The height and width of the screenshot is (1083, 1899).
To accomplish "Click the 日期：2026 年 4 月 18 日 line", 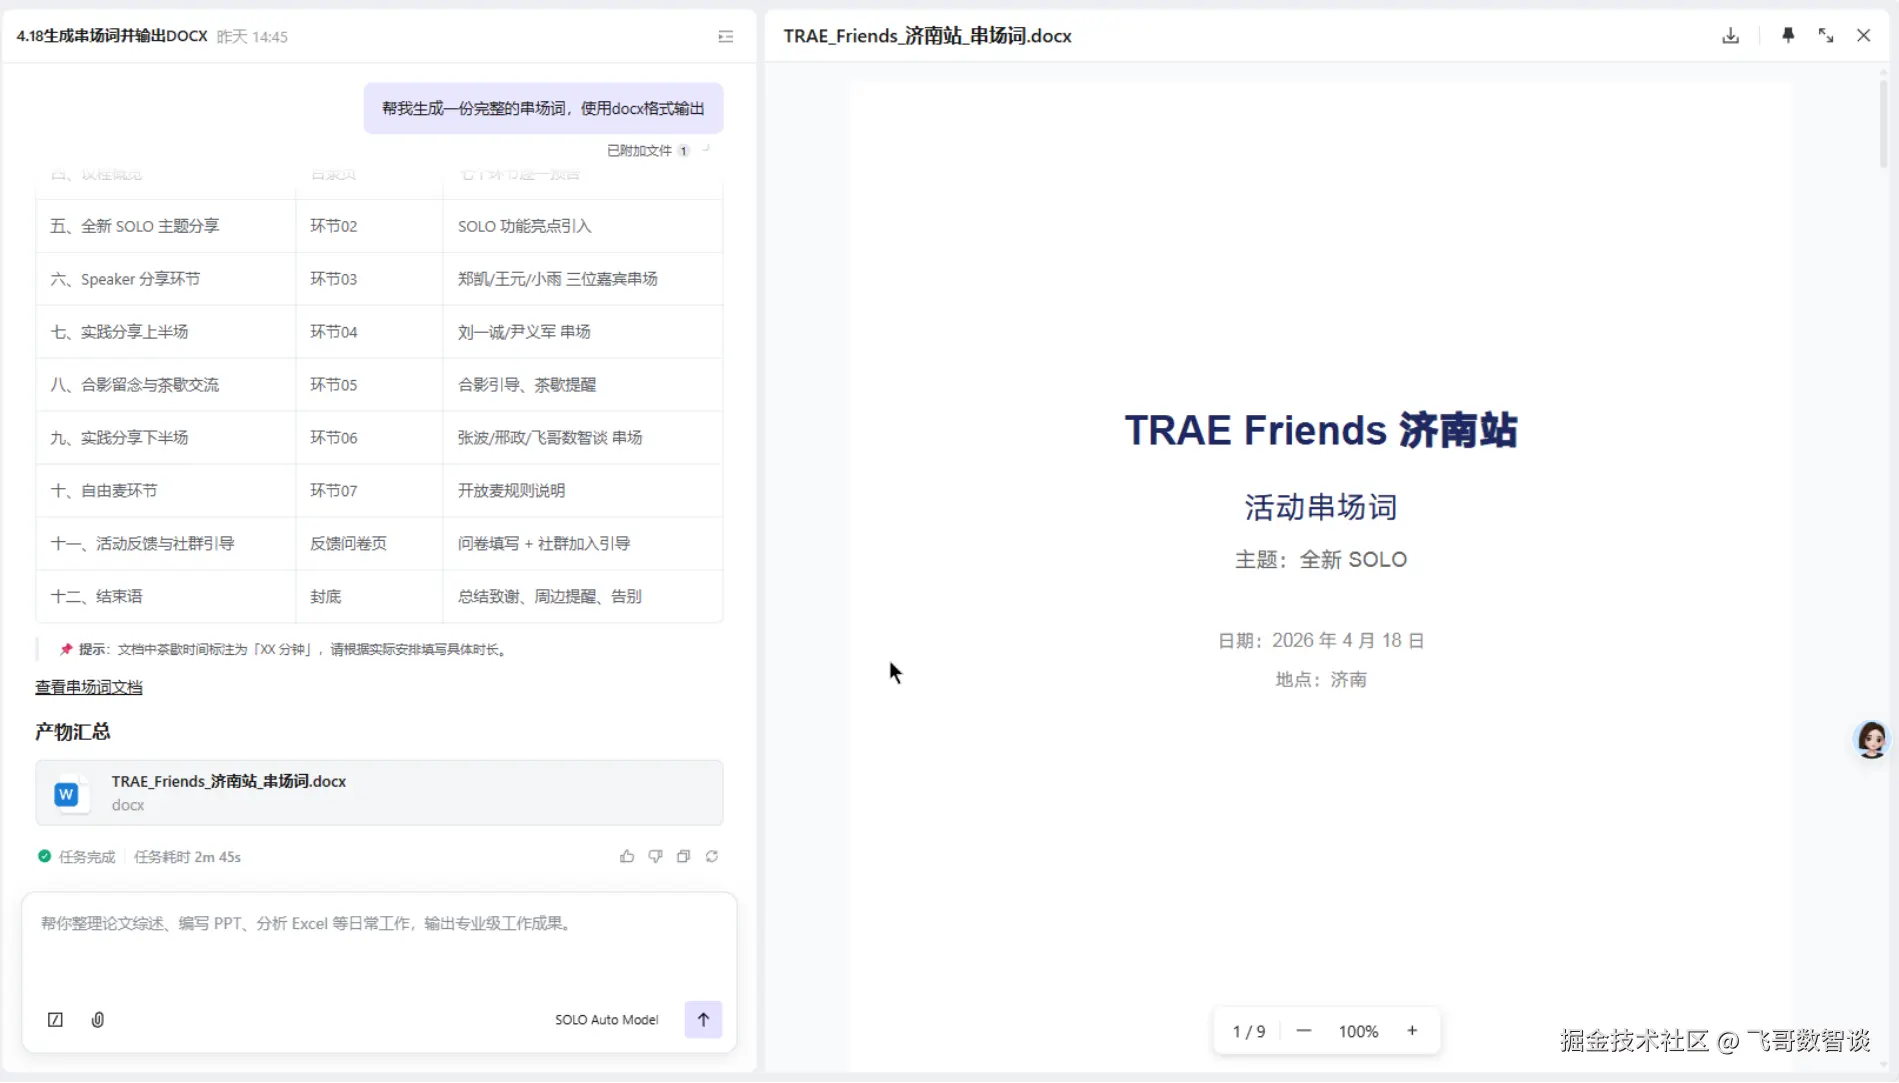I will click(1321, 640).
